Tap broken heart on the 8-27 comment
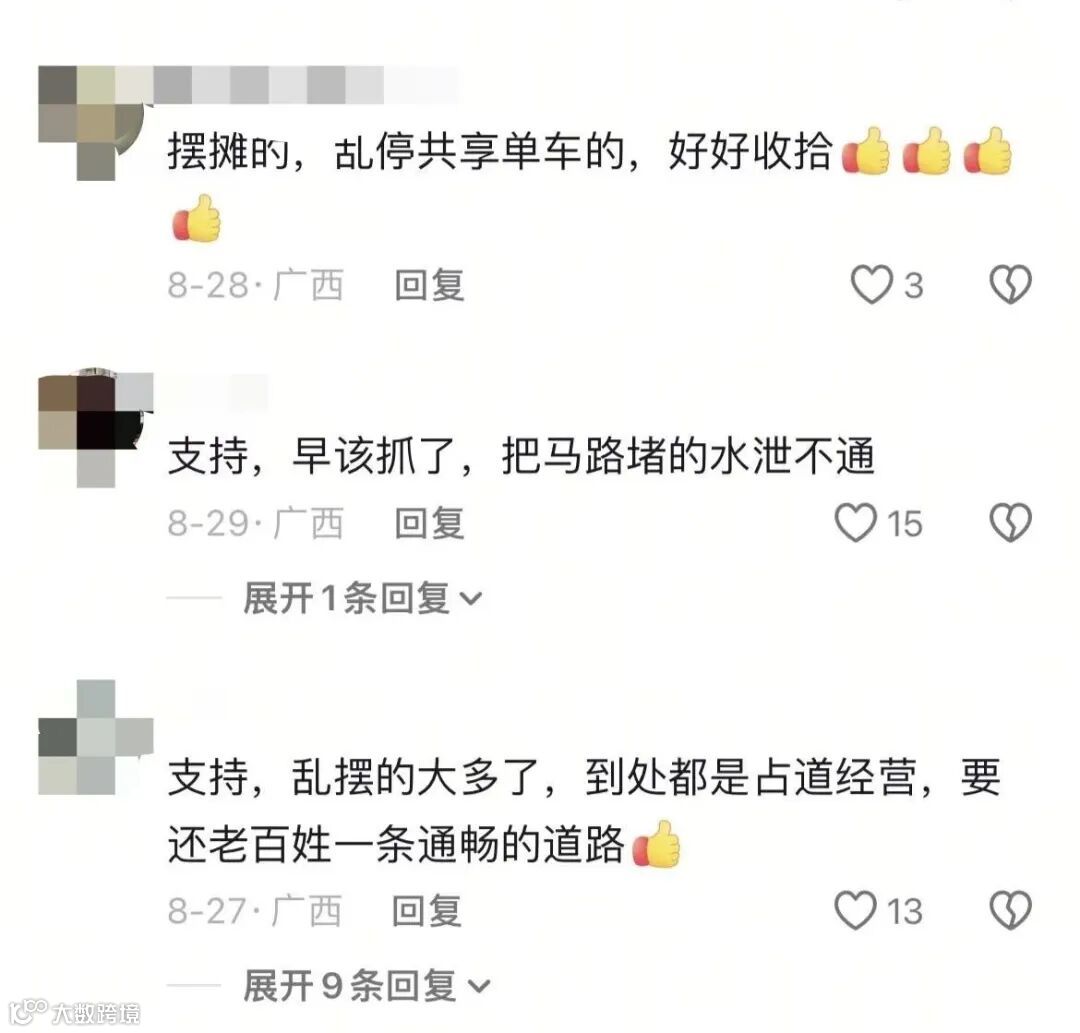Screen dimensions: 1080x1033 pos(1010,910)
